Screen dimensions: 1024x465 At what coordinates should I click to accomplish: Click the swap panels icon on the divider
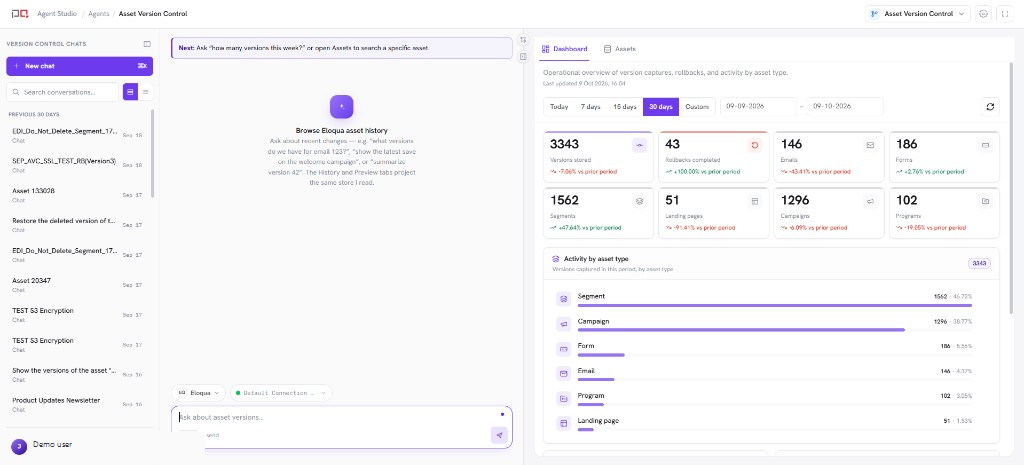(x=523, y=40)
